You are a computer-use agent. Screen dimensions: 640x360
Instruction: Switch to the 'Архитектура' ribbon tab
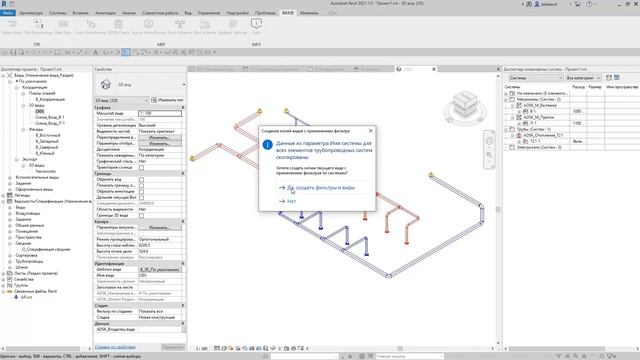pyautogui.click(x=31, y=13)
